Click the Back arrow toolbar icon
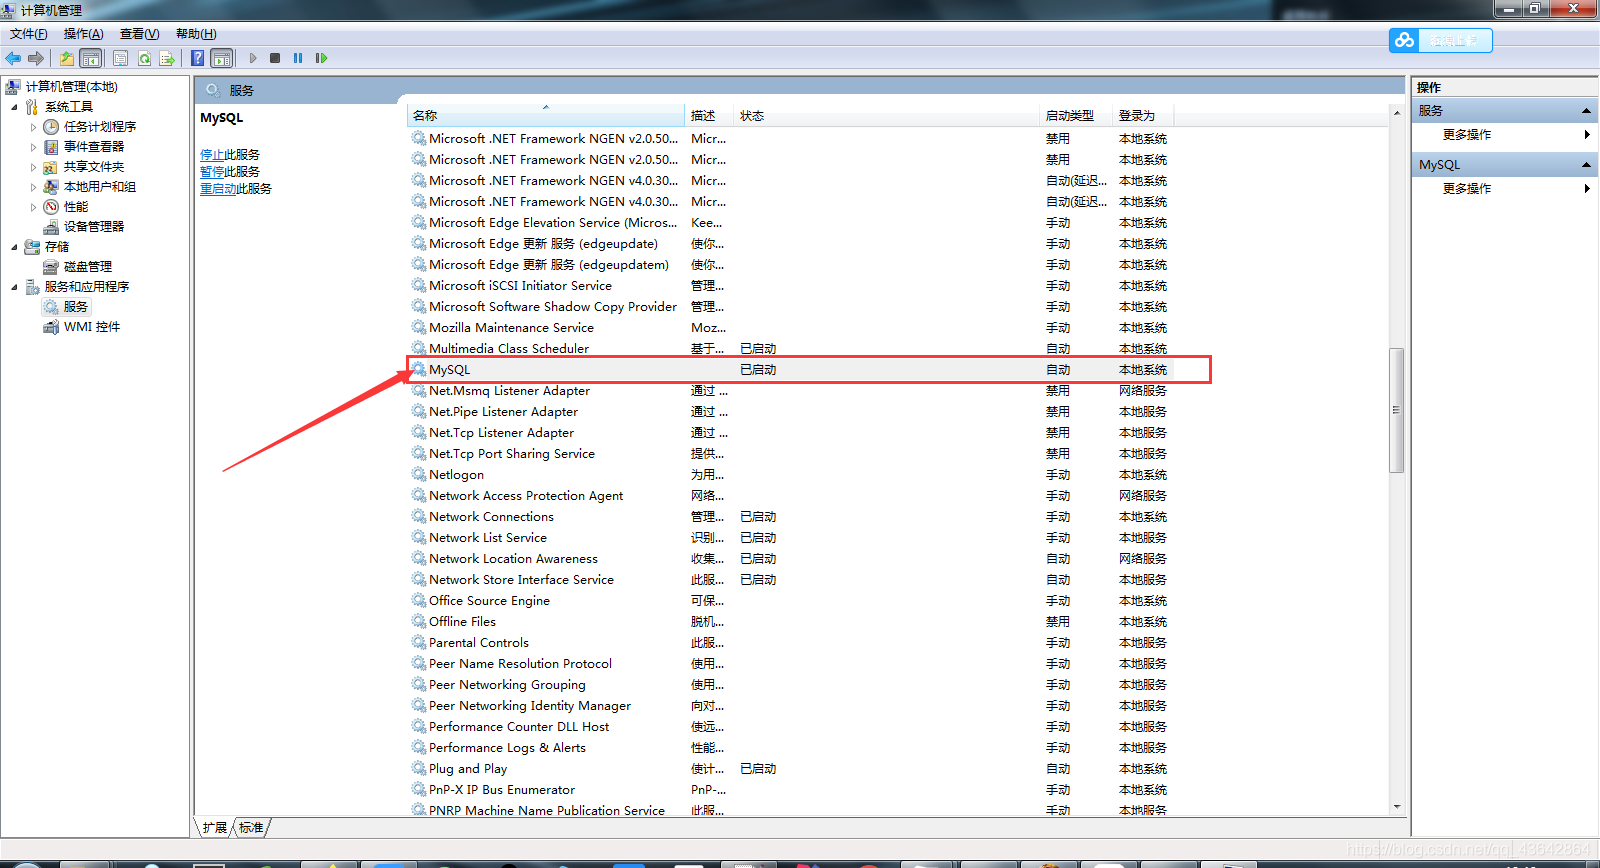 (x=13, y=58)
